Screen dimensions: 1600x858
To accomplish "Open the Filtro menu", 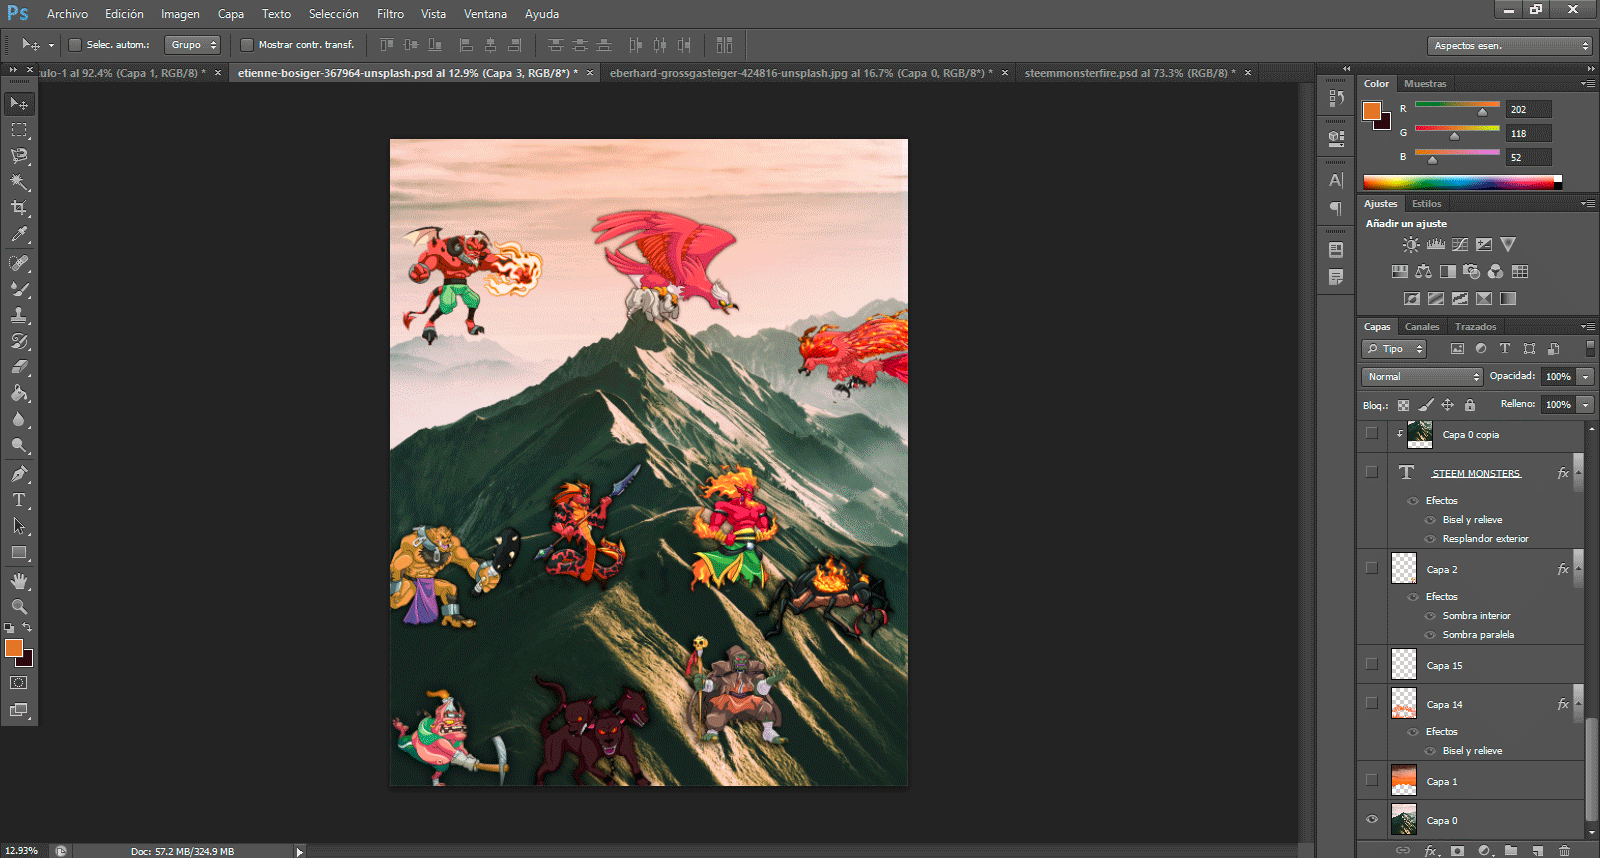I will (x=390, y=14).
